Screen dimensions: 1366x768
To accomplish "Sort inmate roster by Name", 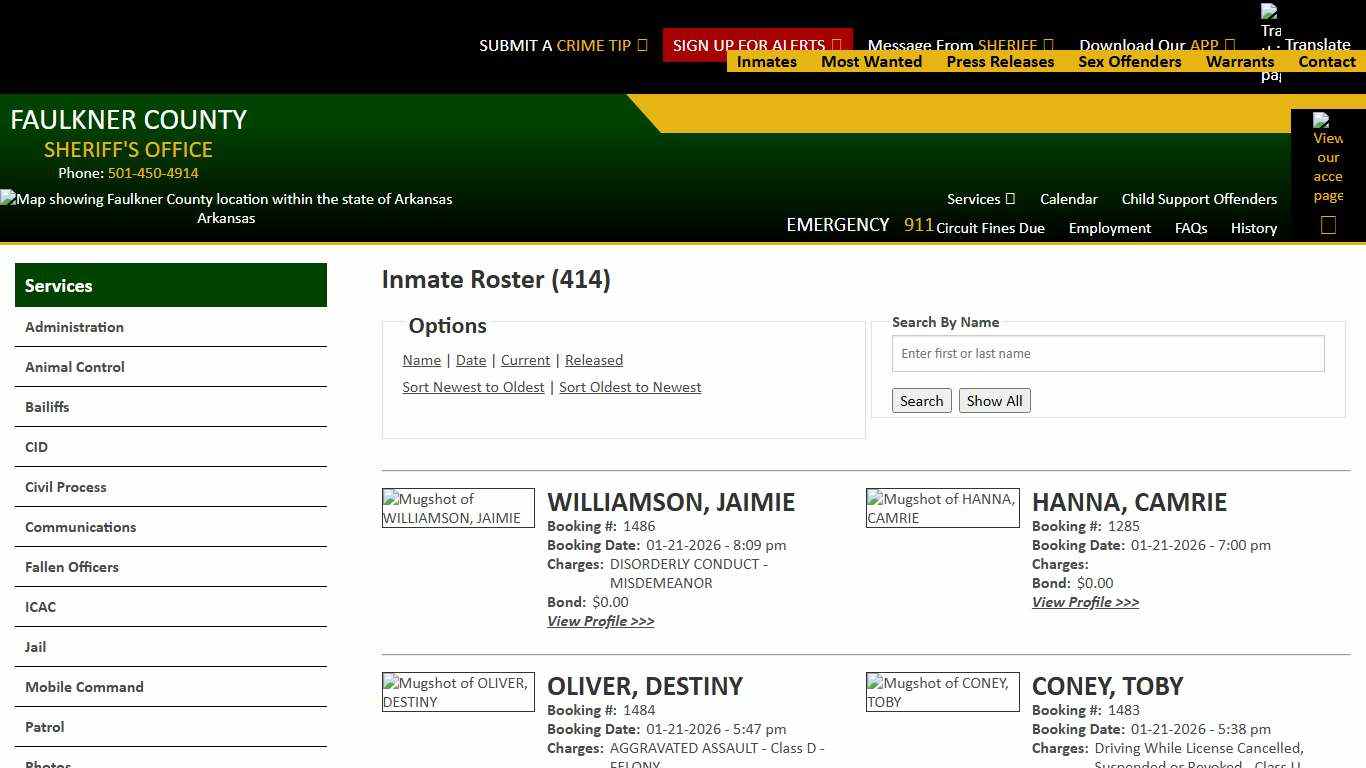I will (x=421, y=360).
